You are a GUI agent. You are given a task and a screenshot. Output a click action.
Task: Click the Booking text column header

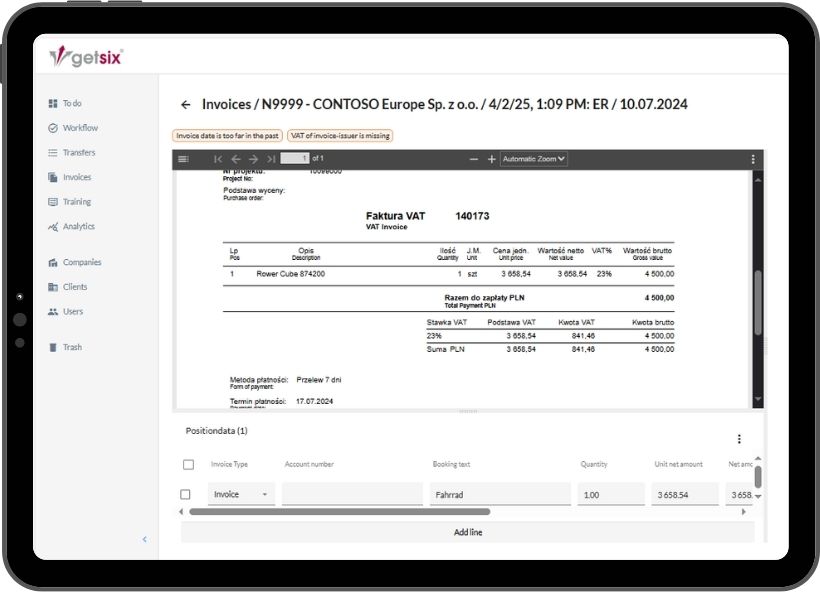(451, 464)
